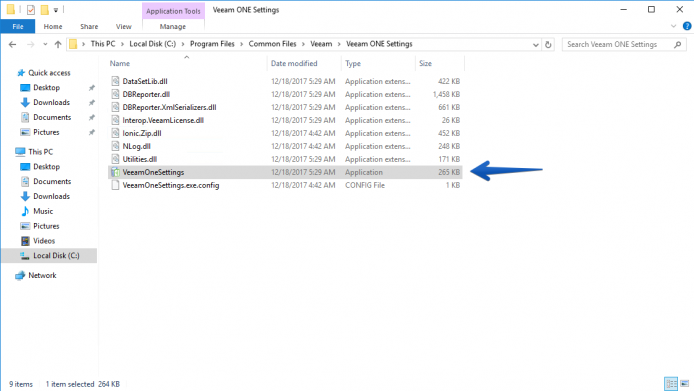This screenshot has height=391, width=694.
Task: Select the DBReporter.dll file icon
Action: pos(116,94)
